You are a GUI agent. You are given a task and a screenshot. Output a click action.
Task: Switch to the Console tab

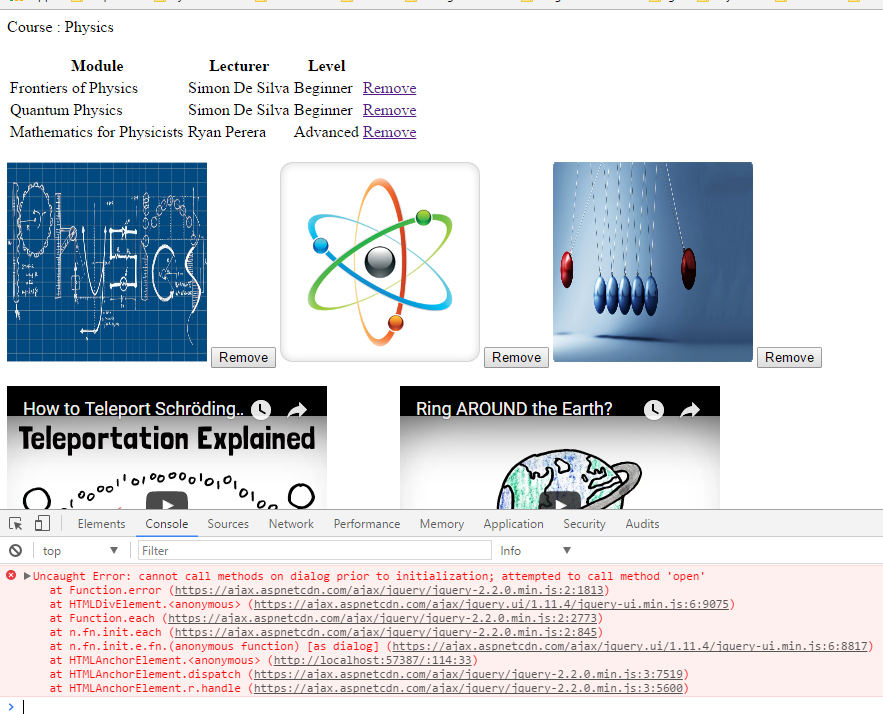[167, 524]
